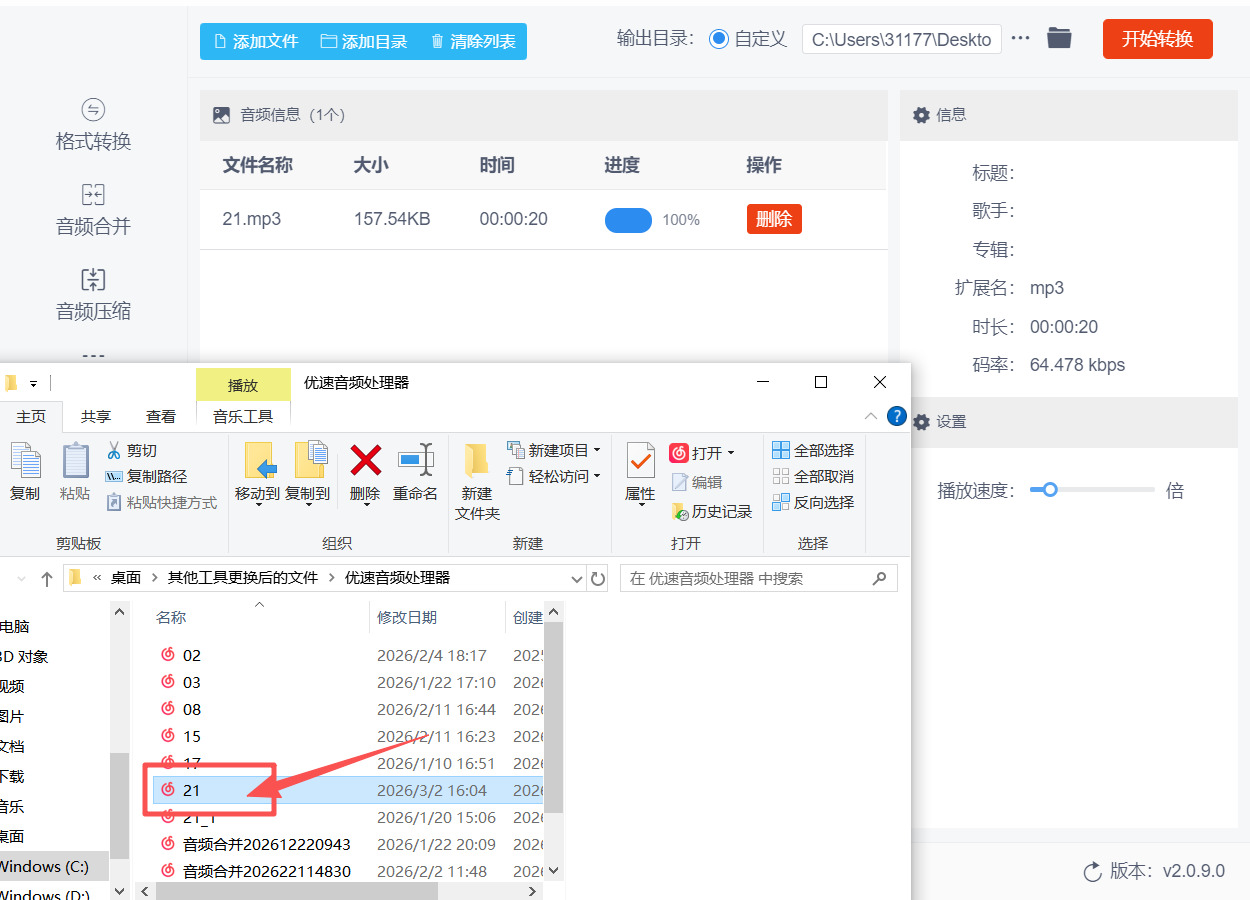Viewport: 1250px width, 900px height.
Task: Start conversion with 开始转换 button
Action: (x=1157, y=40)
